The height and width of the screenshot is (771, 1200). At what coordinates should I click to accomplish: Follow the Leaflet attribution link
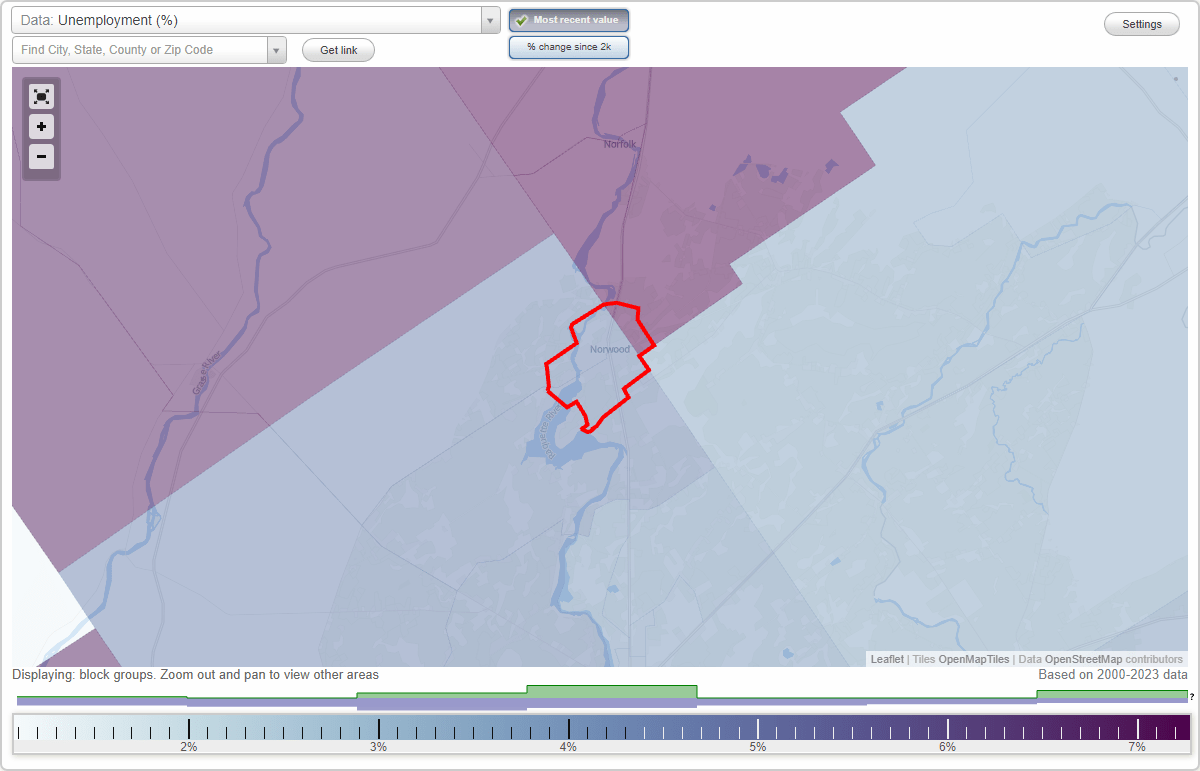coord(886,658)
